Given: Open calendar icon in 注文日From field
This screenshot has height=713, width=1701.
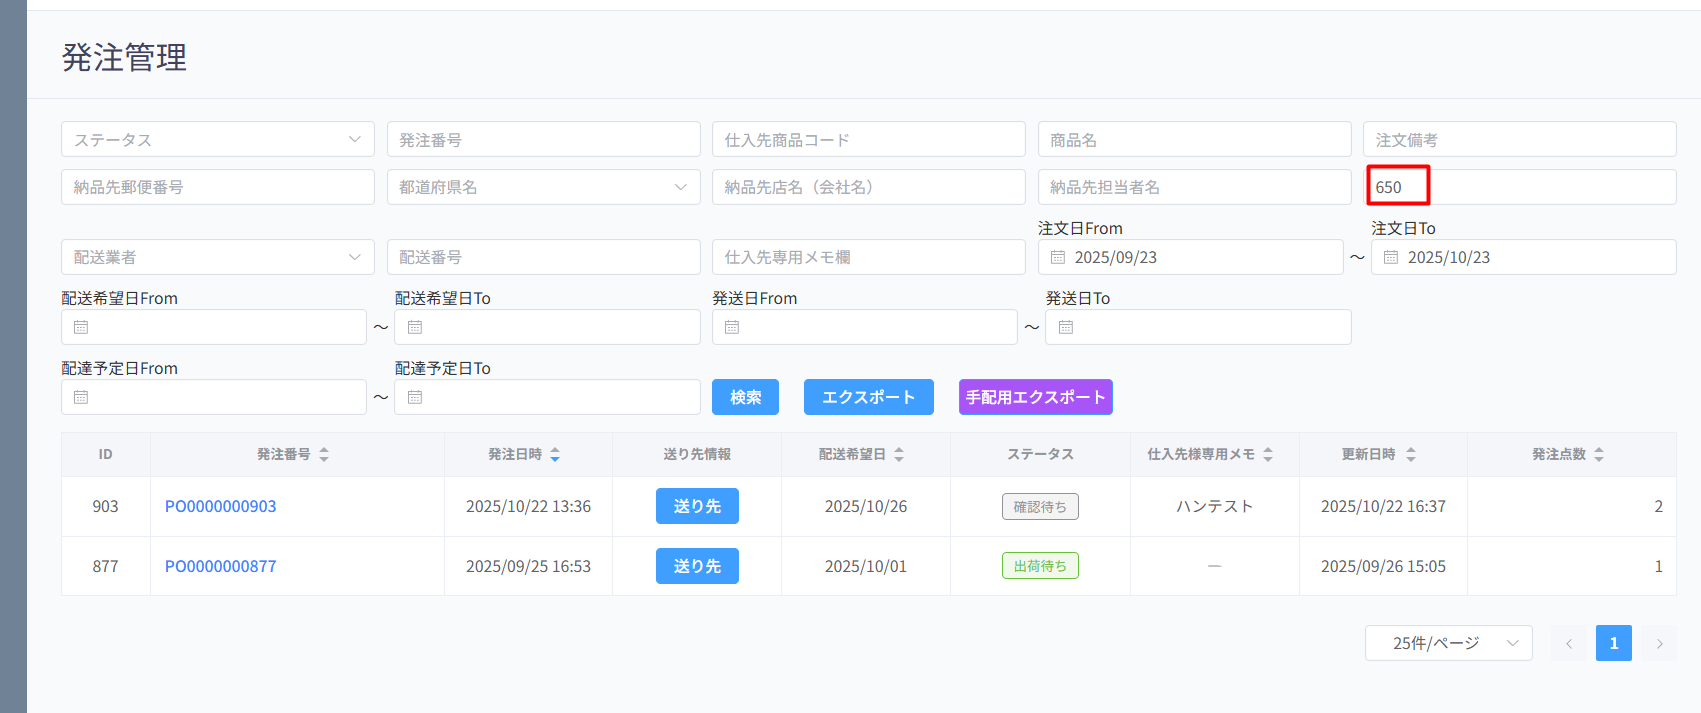Looking at the screenshot, I should point(1058,257).
